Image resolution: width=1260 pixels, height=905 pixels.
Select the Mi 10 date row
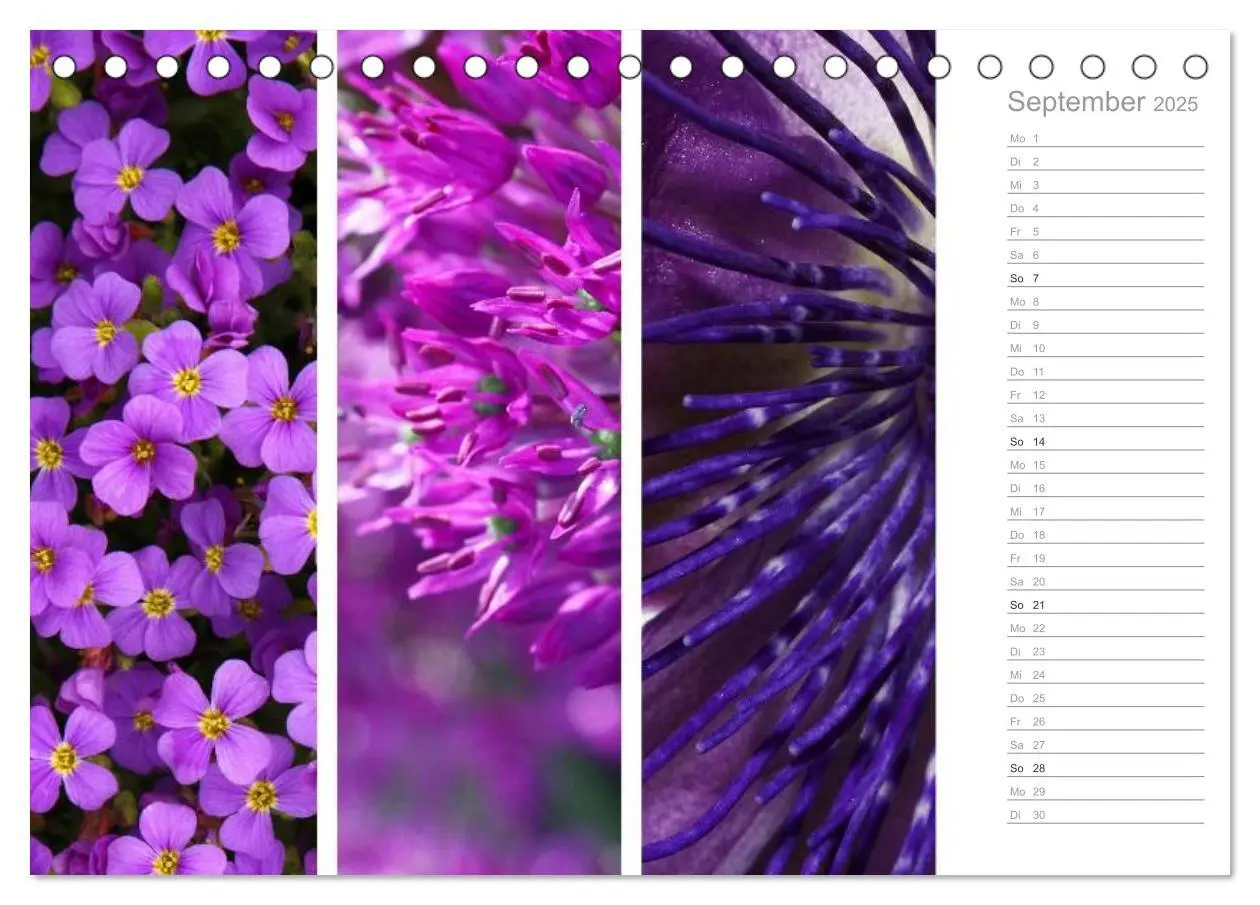tap(1105, 348)
